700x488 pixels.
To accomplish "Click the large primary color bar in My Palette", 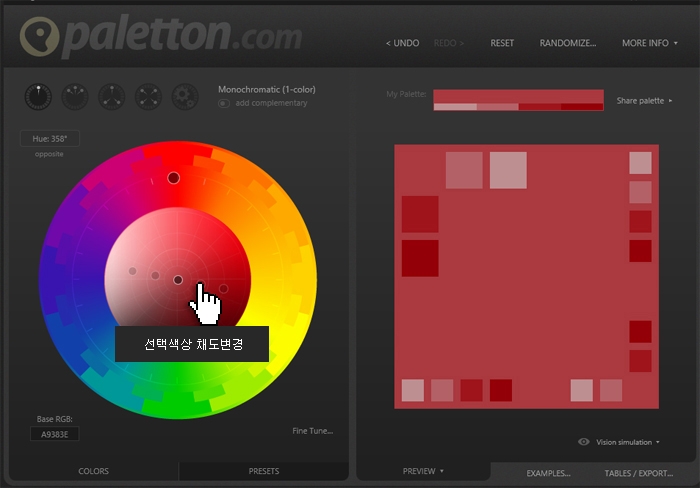I will click(518, 96).
